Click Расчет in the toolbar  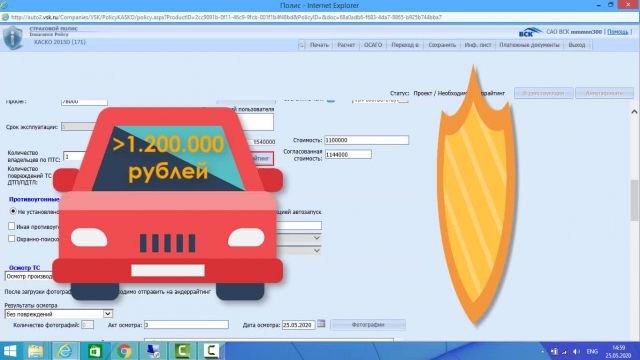(346, 45)
